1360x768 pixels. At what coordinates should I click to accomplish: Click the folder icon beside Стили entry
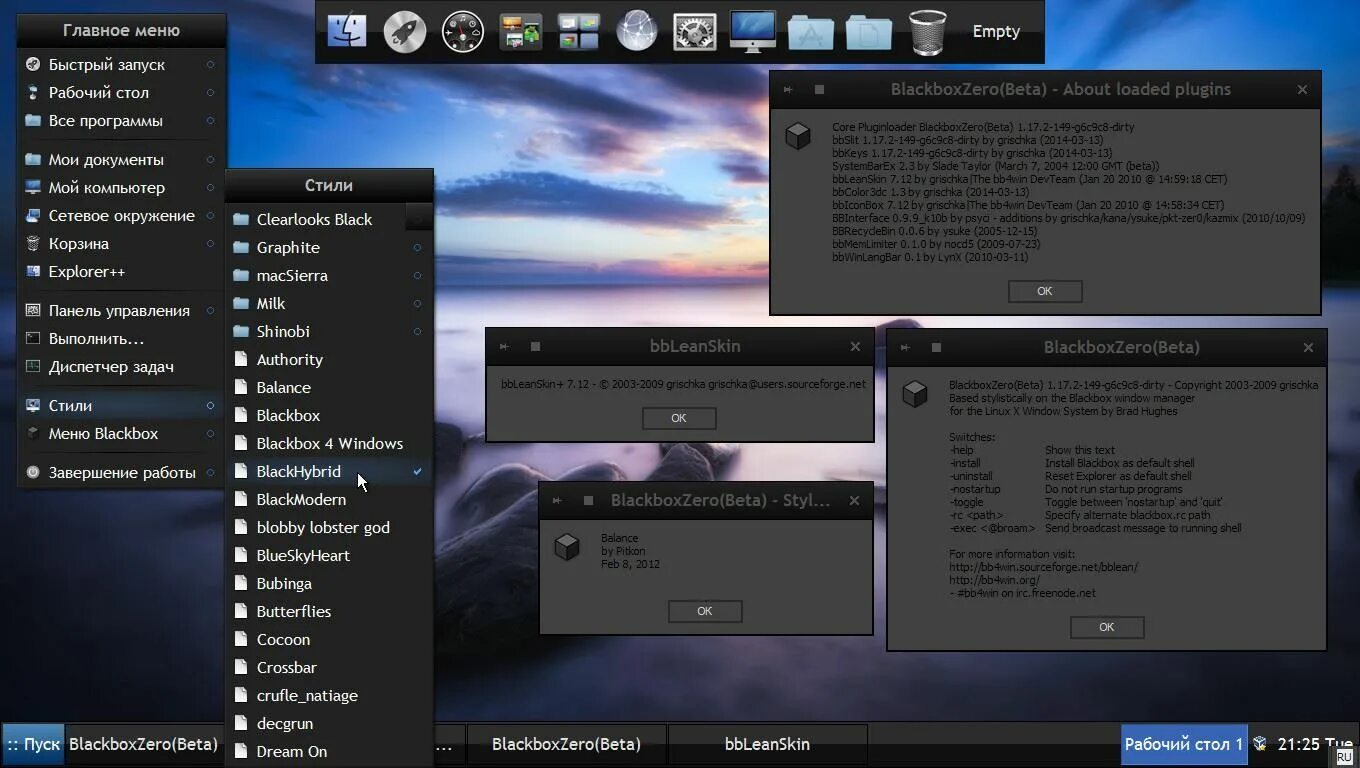pos(33,405)
